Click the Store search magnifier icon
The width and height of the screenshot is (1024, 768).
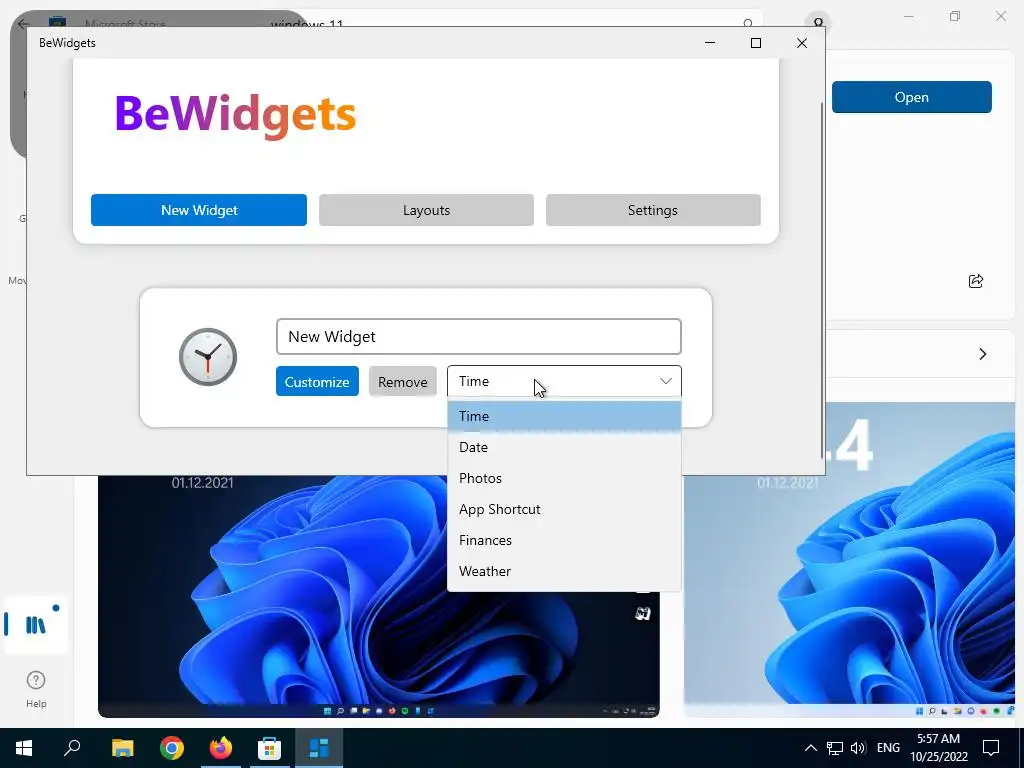[748, 23]
